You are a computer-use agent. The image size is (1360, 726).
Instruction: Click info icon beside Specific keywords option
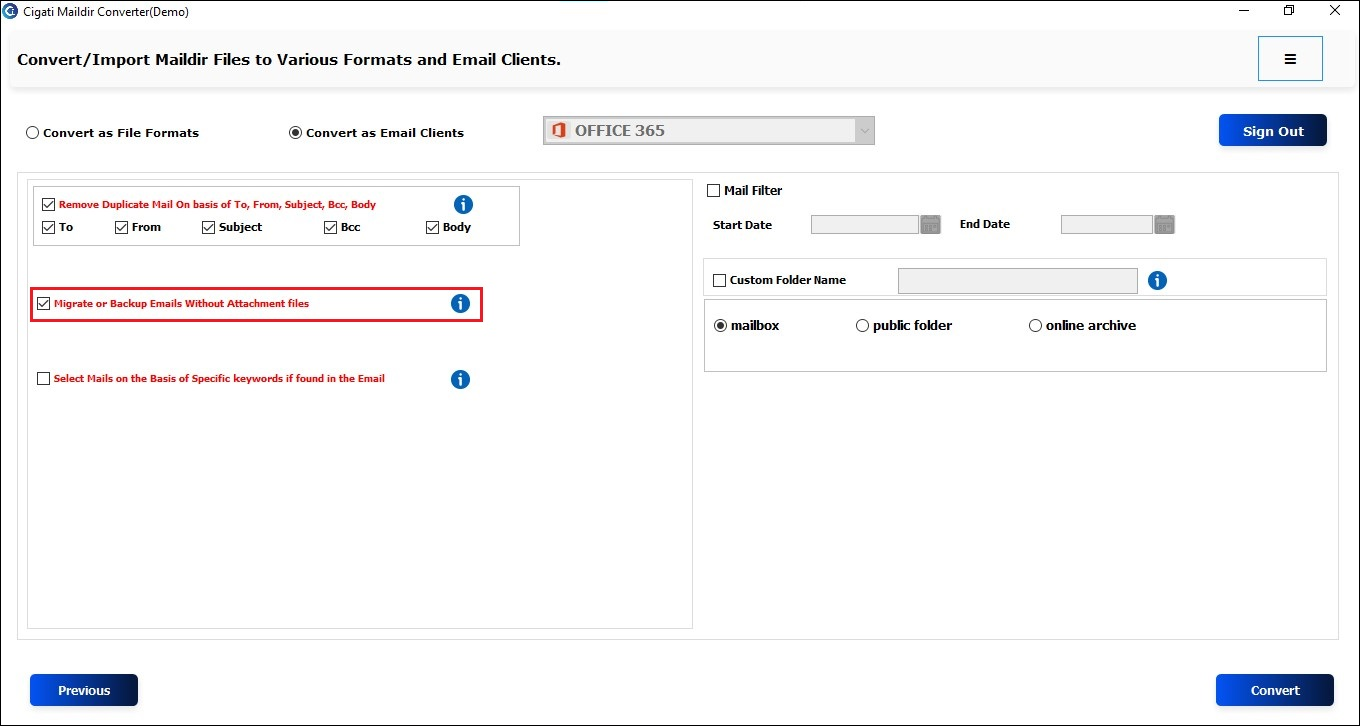pyautogui.click(x=460, y=379)
